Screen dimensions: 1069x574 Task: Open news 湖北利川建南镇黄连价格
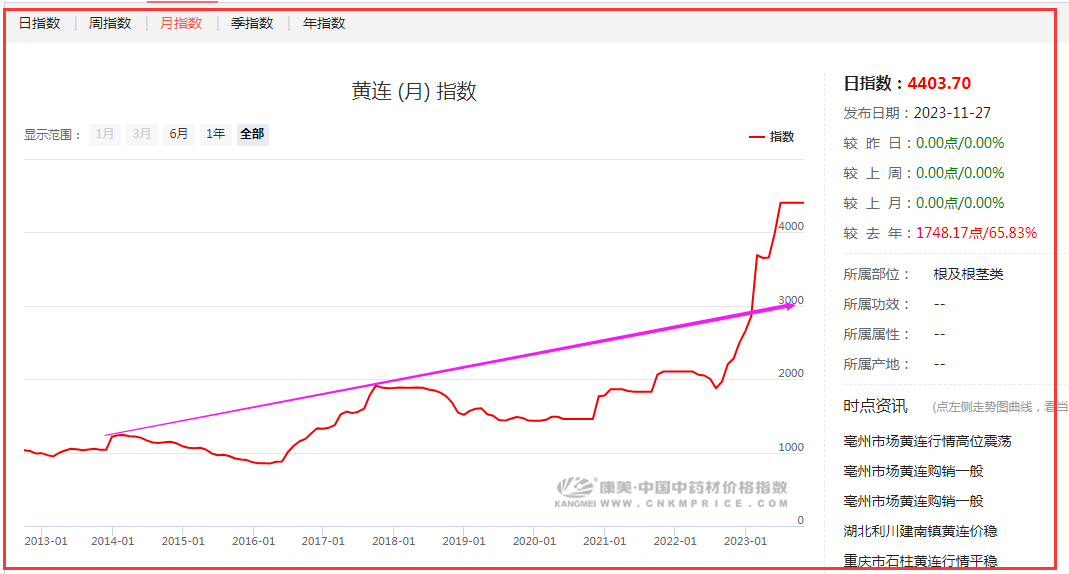(x=920, y=531)
